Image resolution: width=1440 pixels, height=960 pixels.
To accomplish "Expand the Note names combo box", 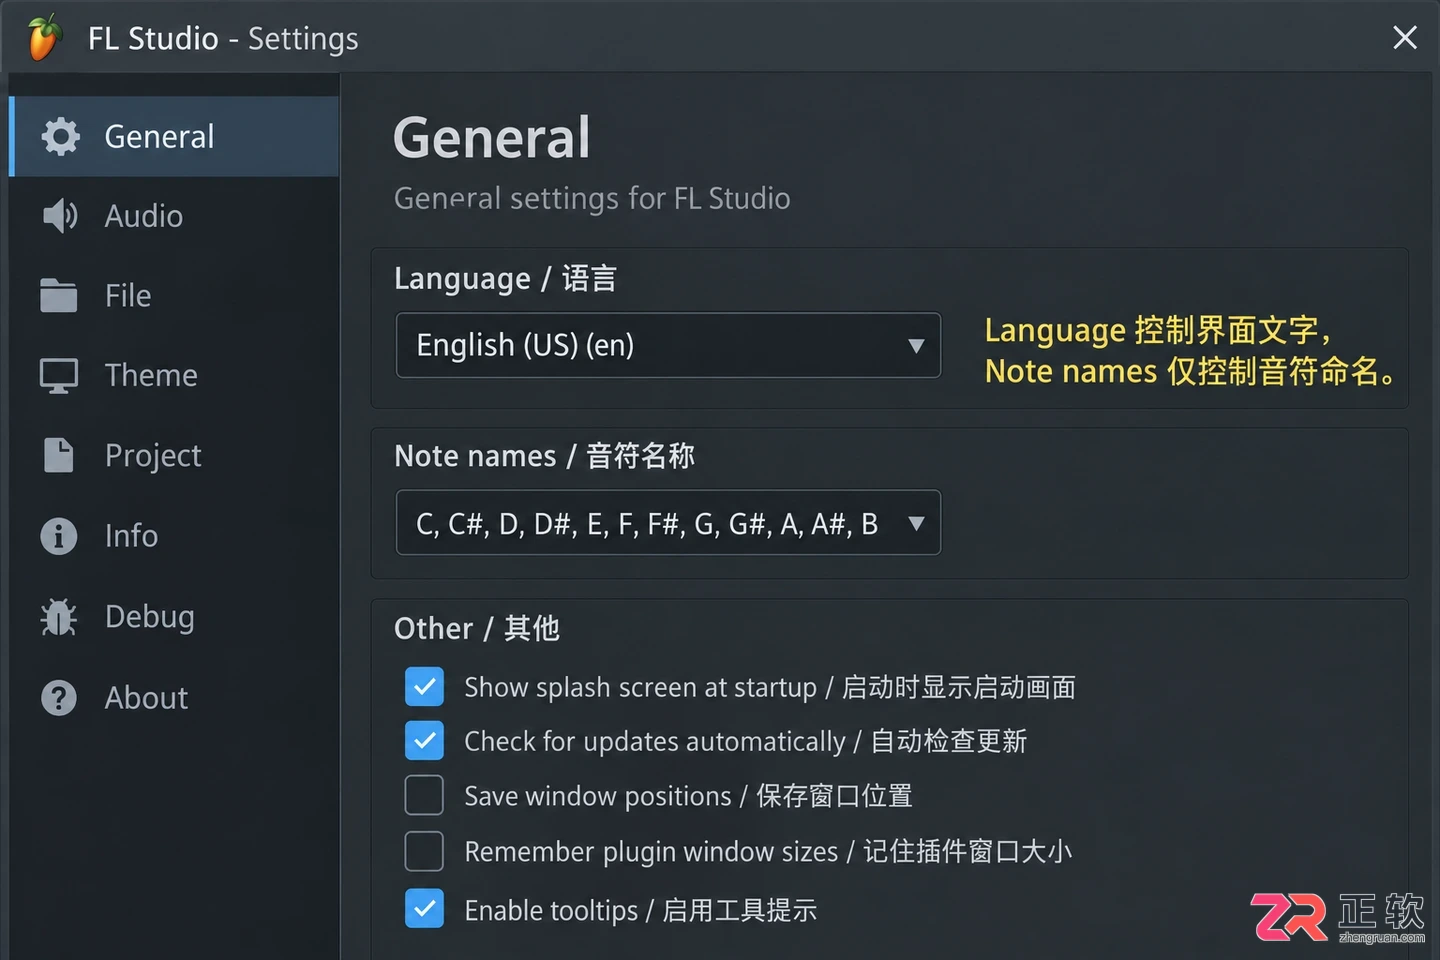I will click(x=668, y=522).
